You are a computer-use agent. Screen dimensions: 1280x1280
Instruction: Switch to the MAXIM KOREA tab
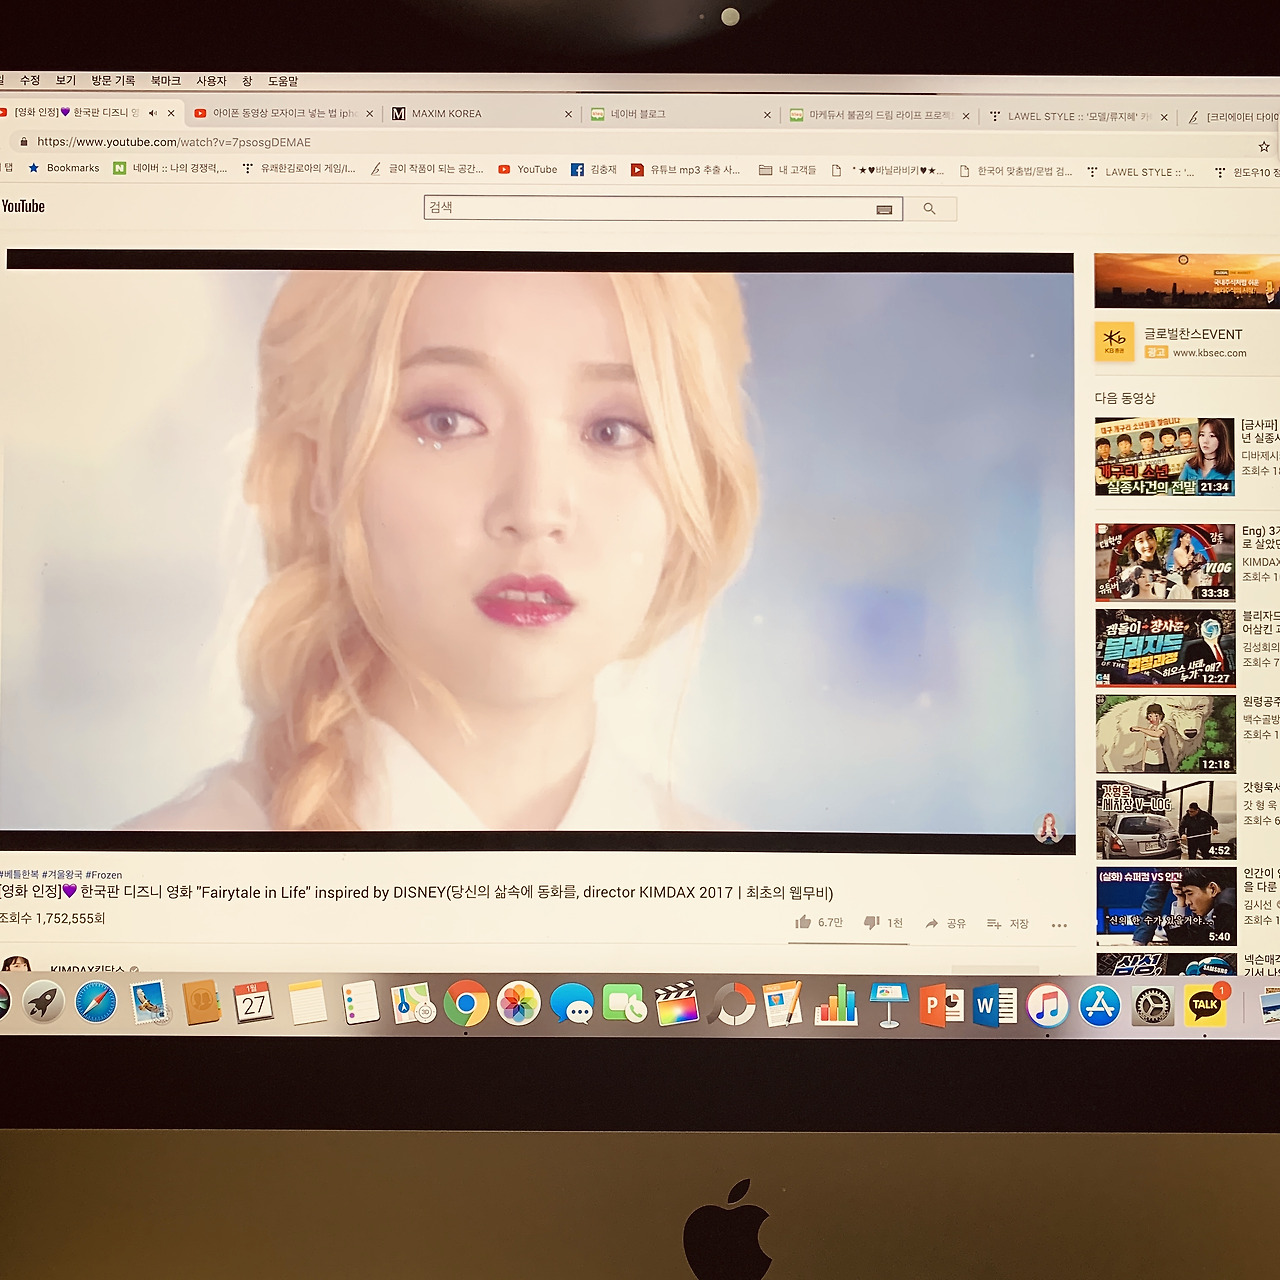[x=480, y=114]
